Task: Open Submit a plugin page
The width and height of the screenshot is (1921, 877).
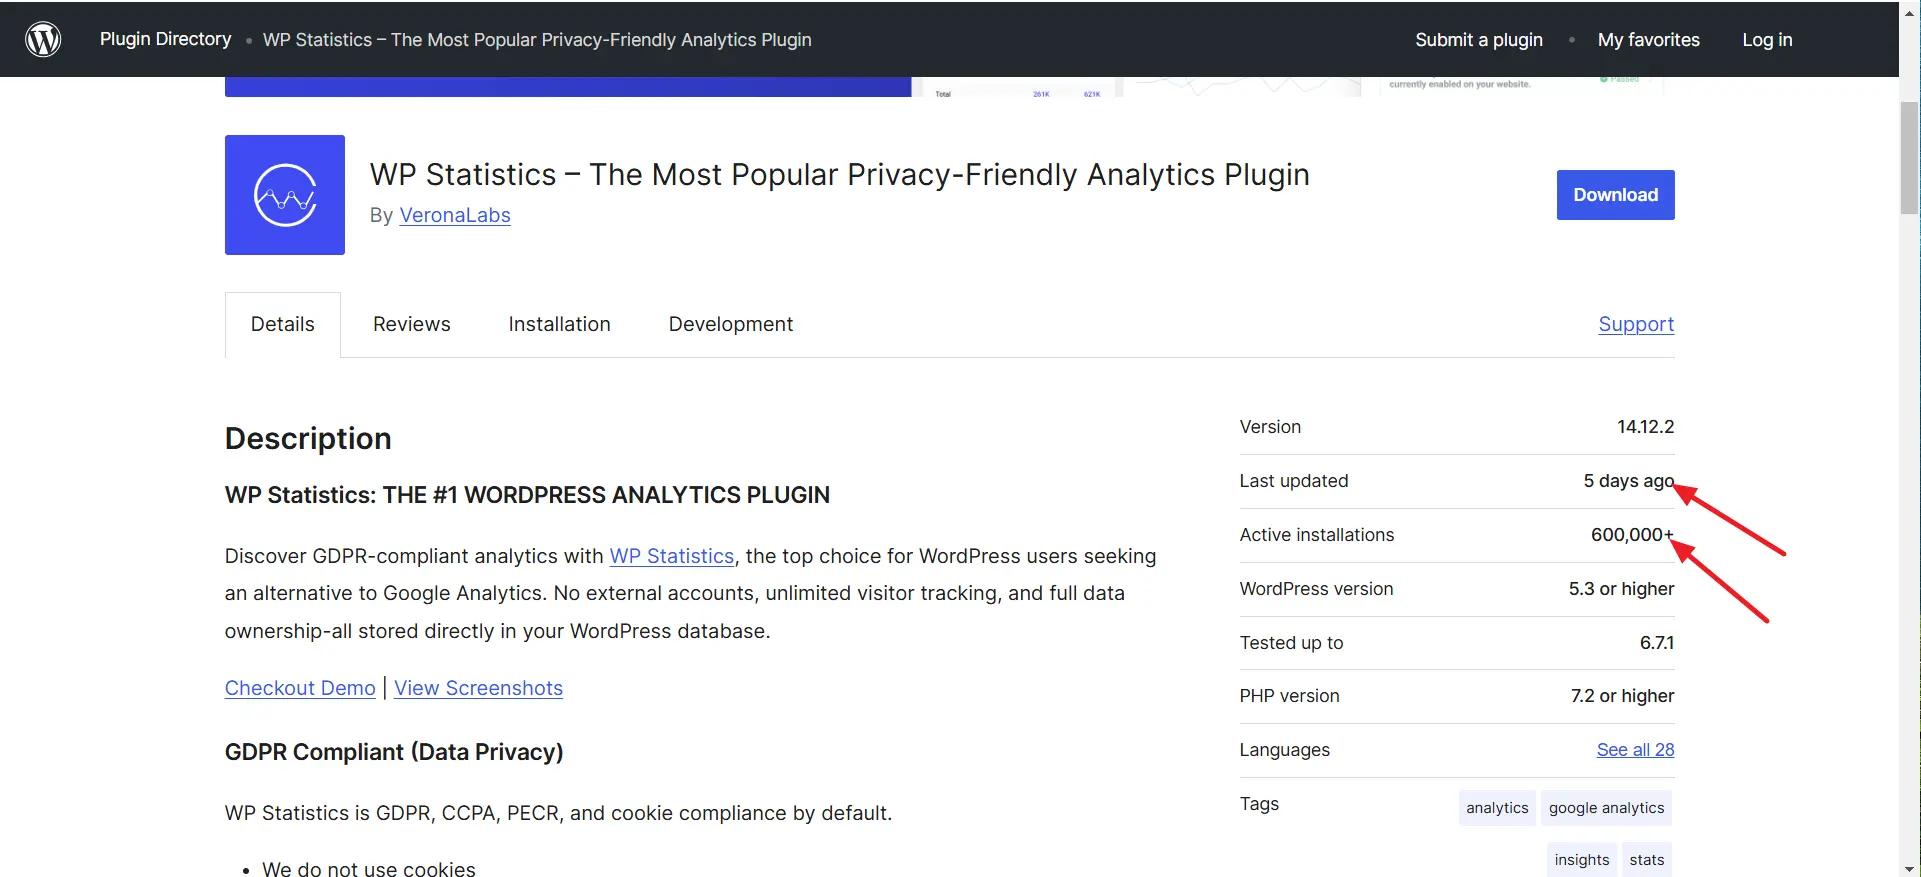Action: [x=1479, y=40]
